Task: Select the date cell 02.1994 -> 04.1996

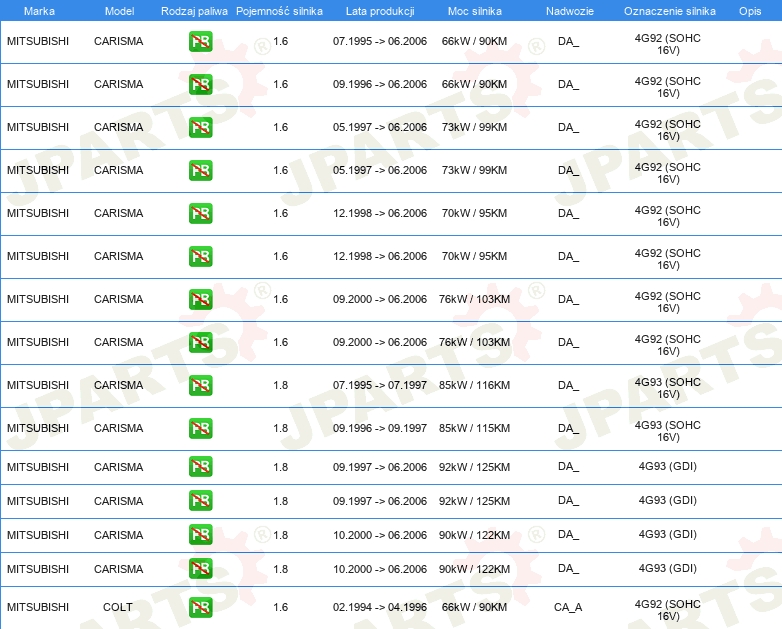Action: coord(380,607)
